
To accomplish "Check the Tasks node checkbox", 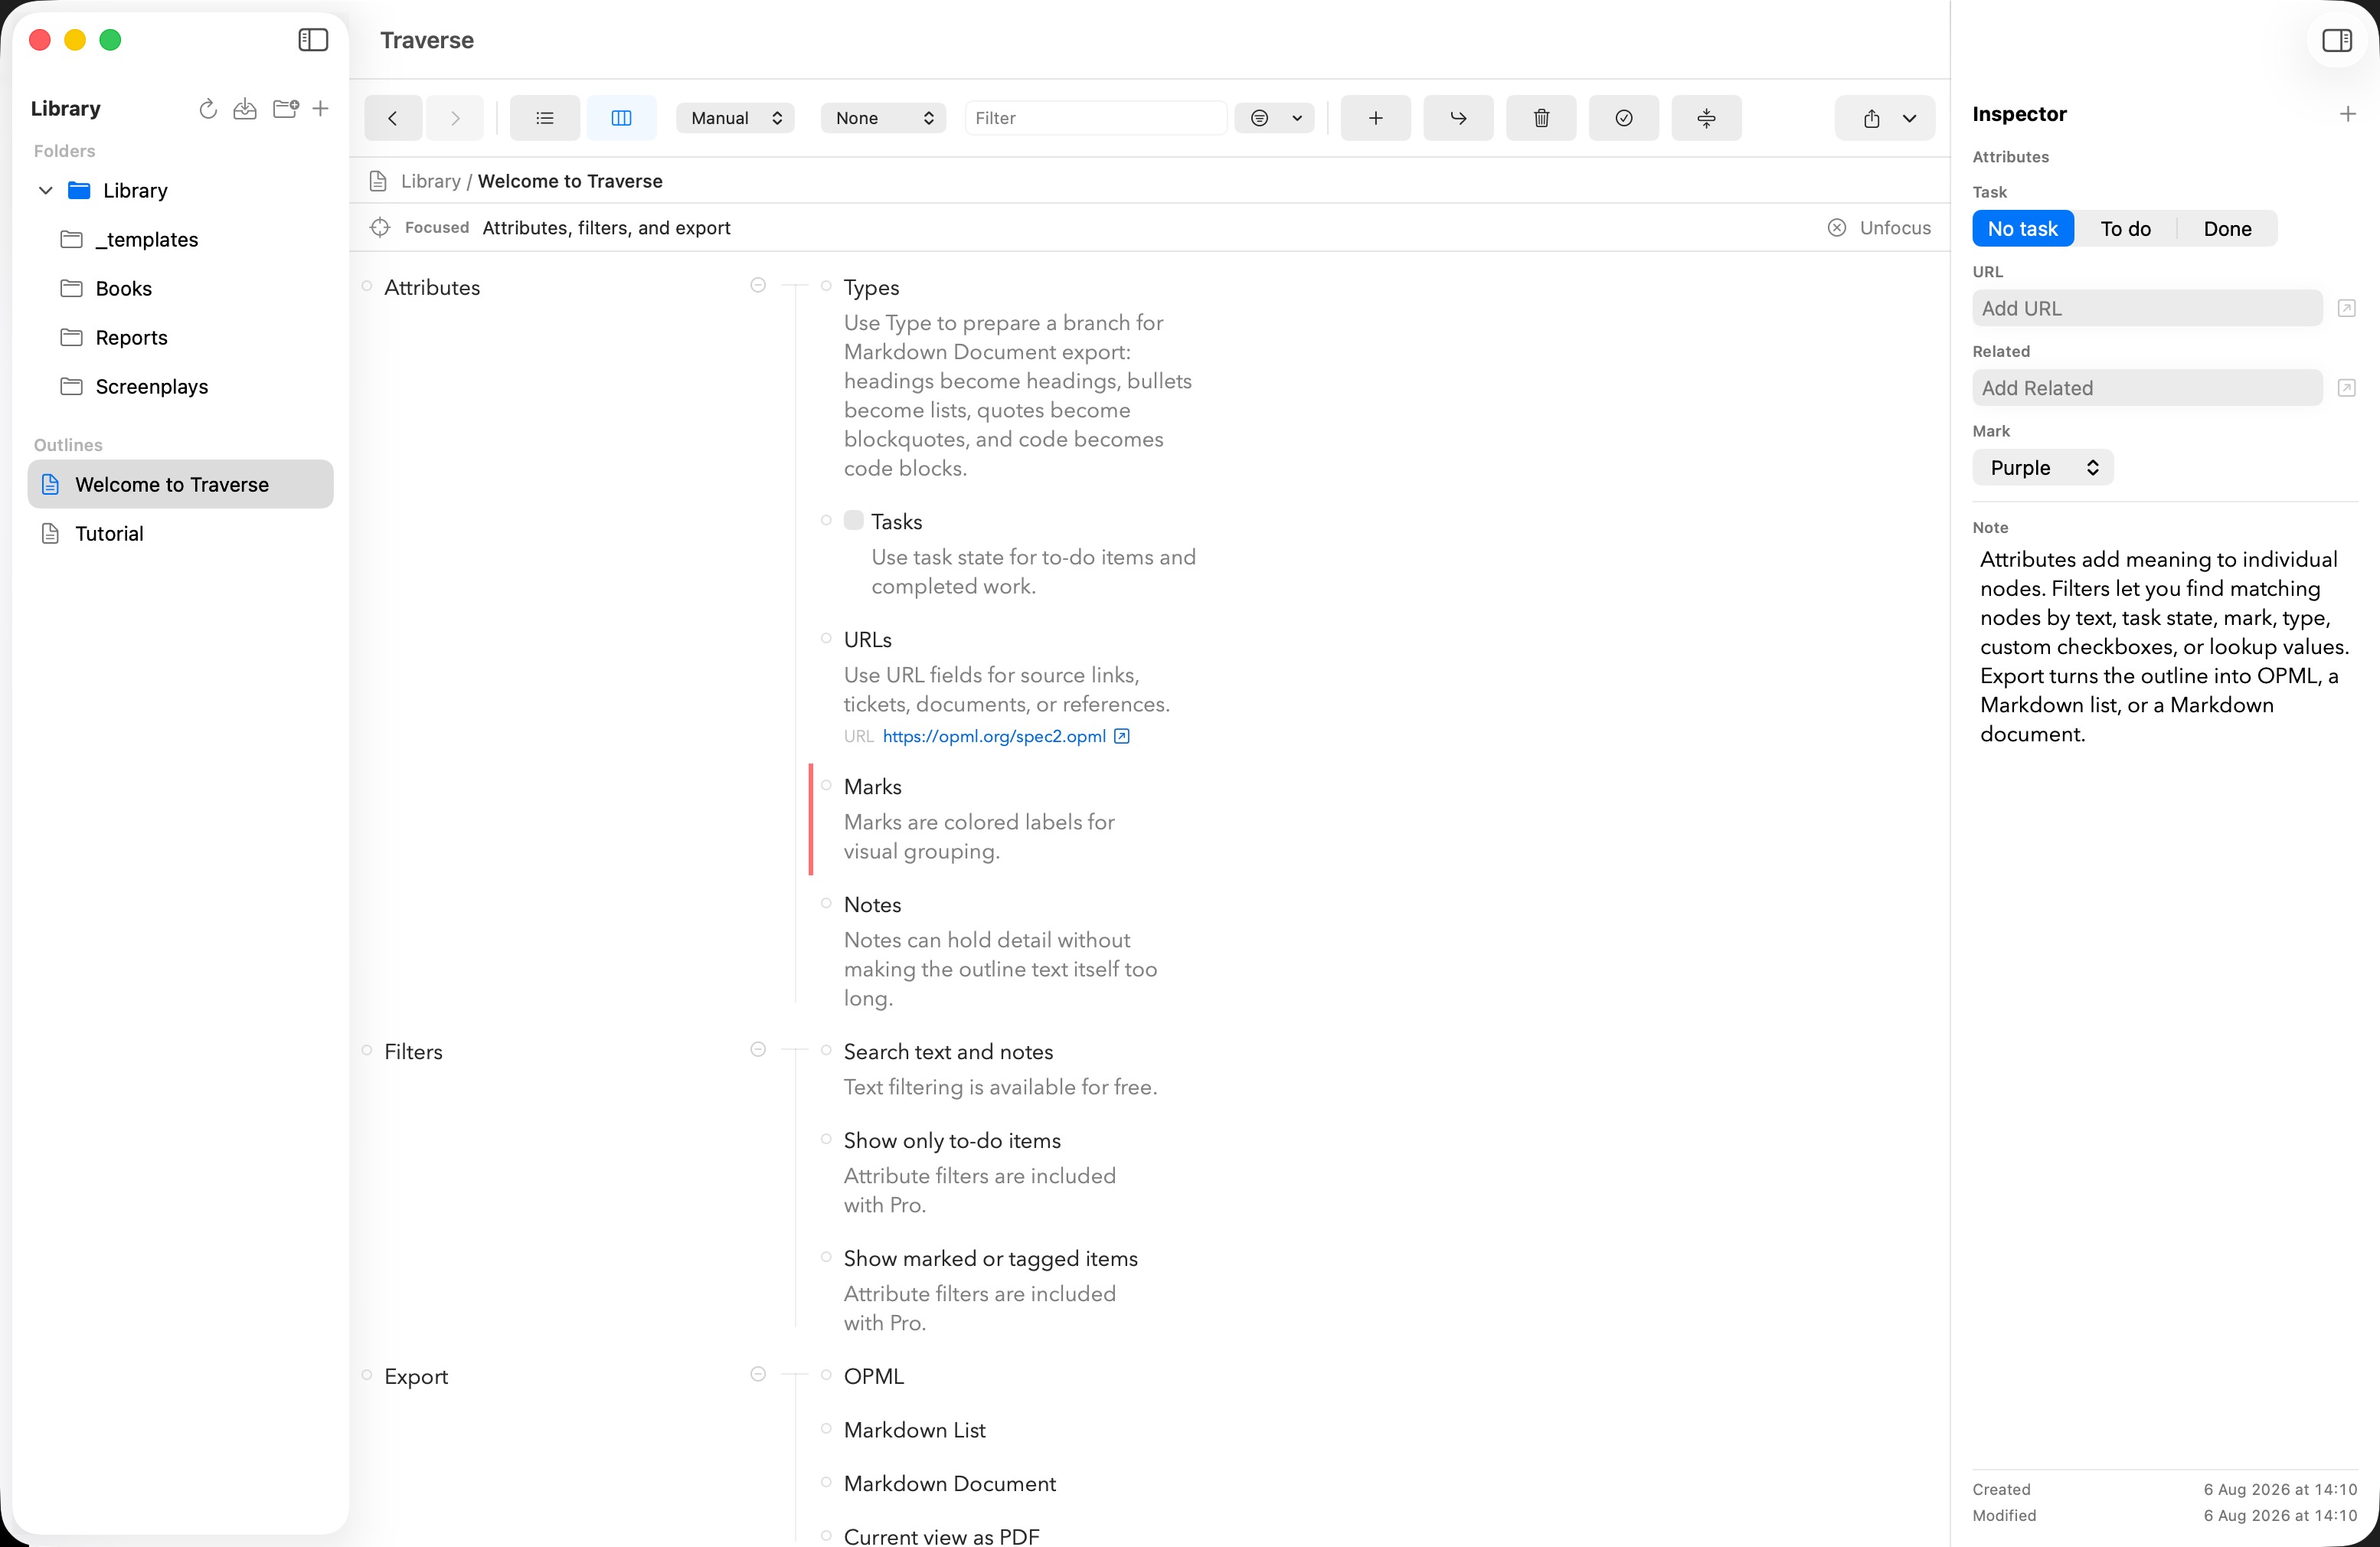I will click(853, 521).
